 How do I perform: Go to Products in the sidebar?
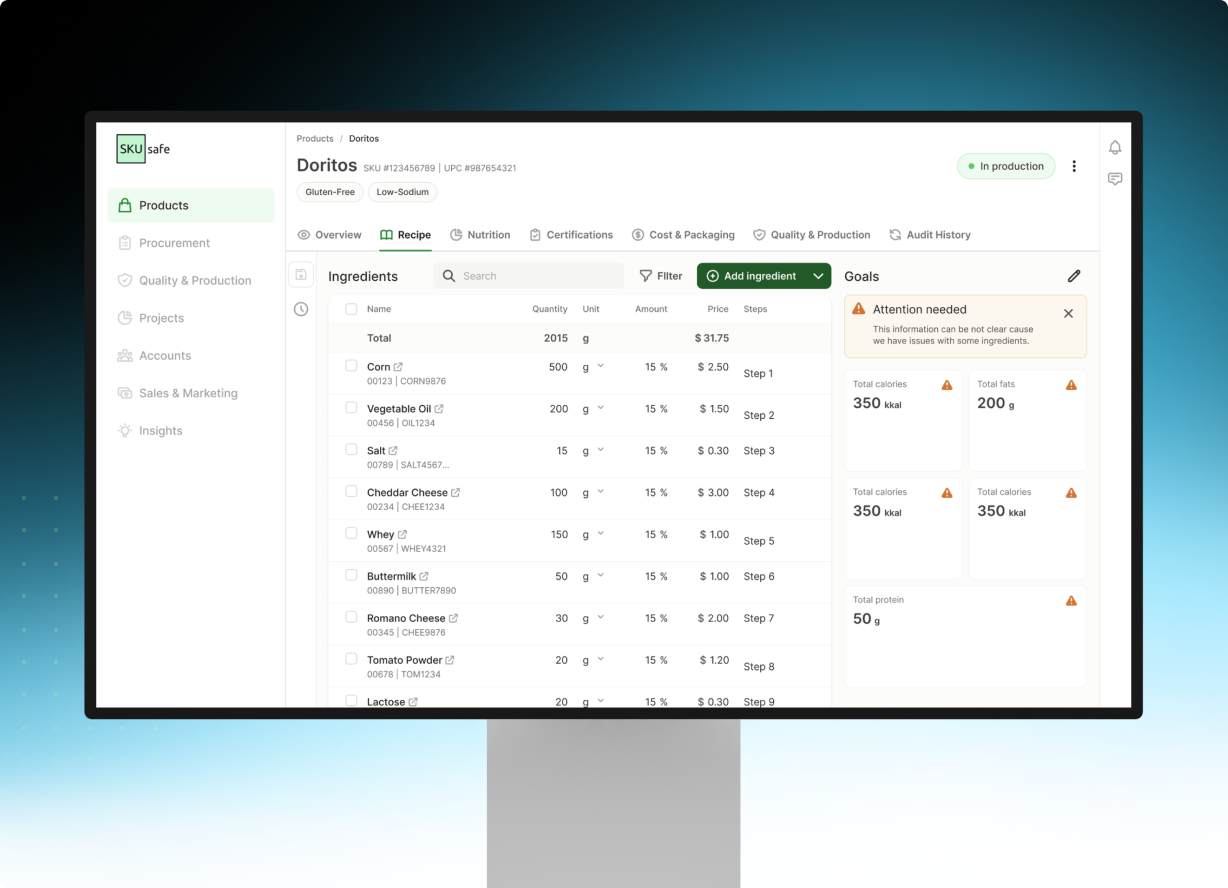[x=191, y=205]
